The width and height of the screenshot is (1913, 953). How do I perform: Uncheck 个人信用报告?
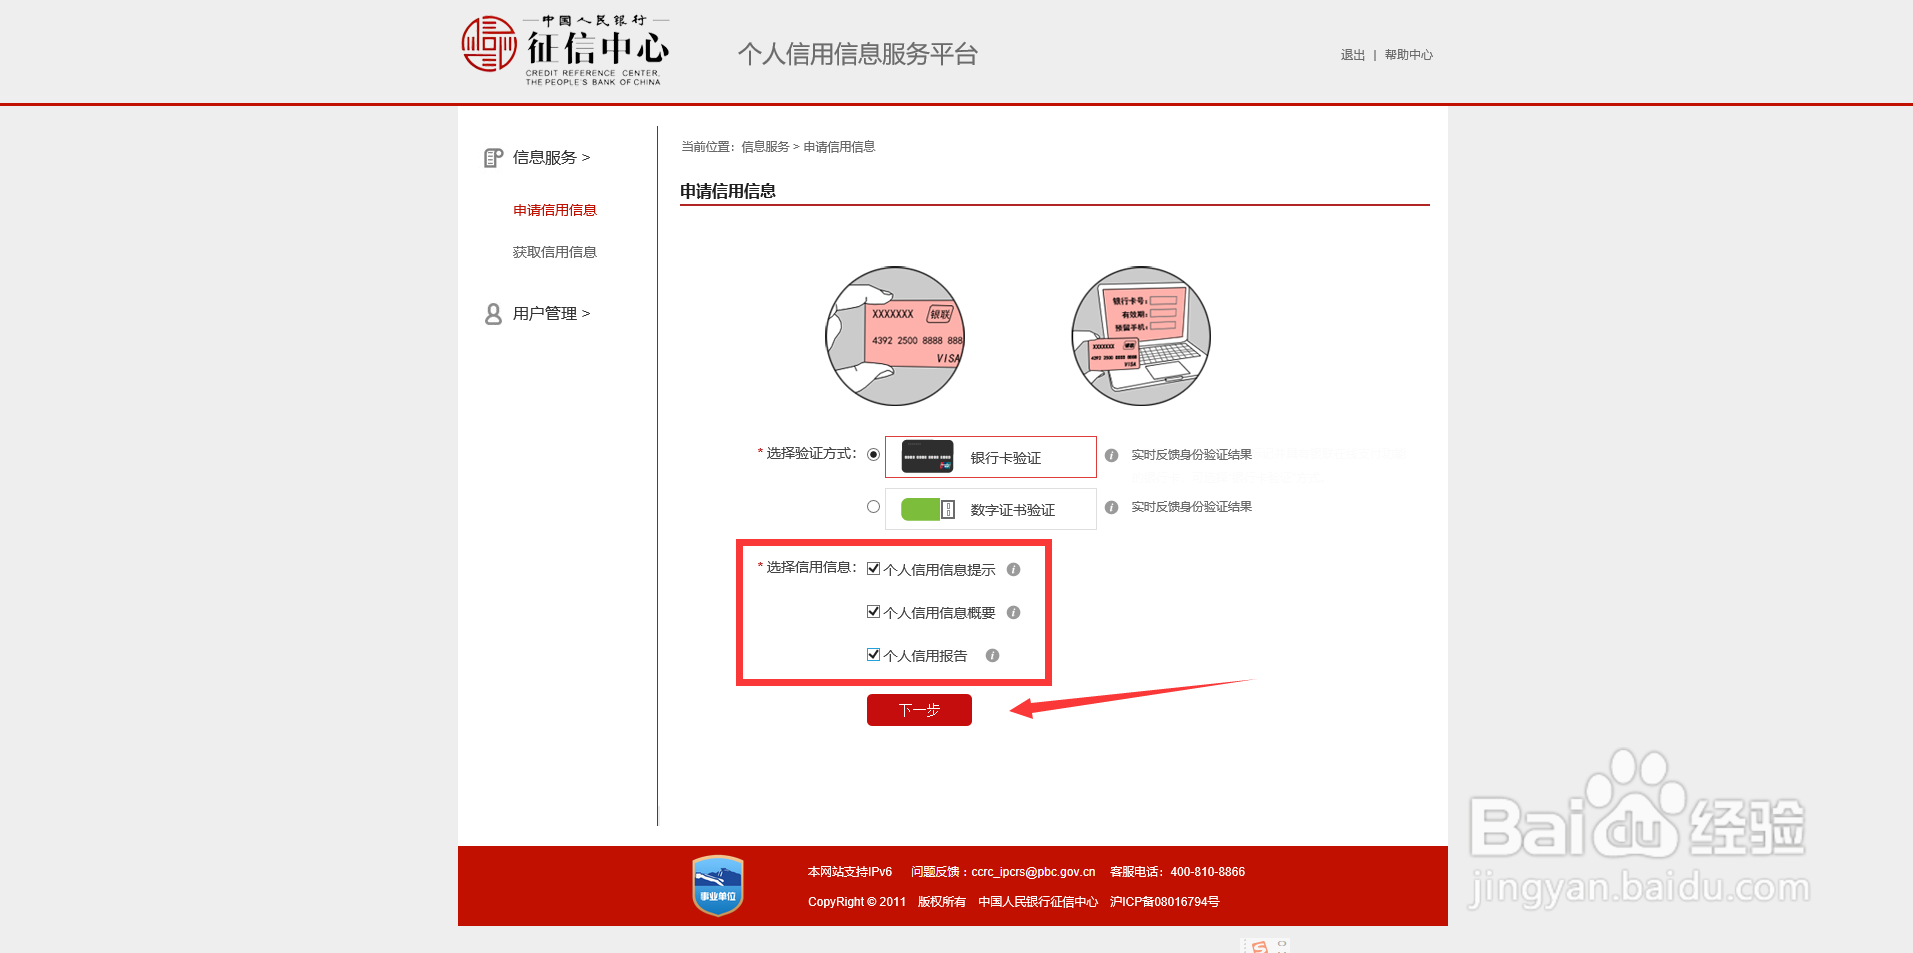(x=872, y=653)
